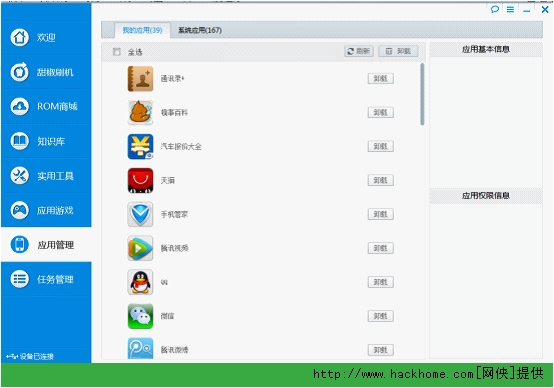Click the 通讯录+ contacts app icon

(x=140, y=78)
